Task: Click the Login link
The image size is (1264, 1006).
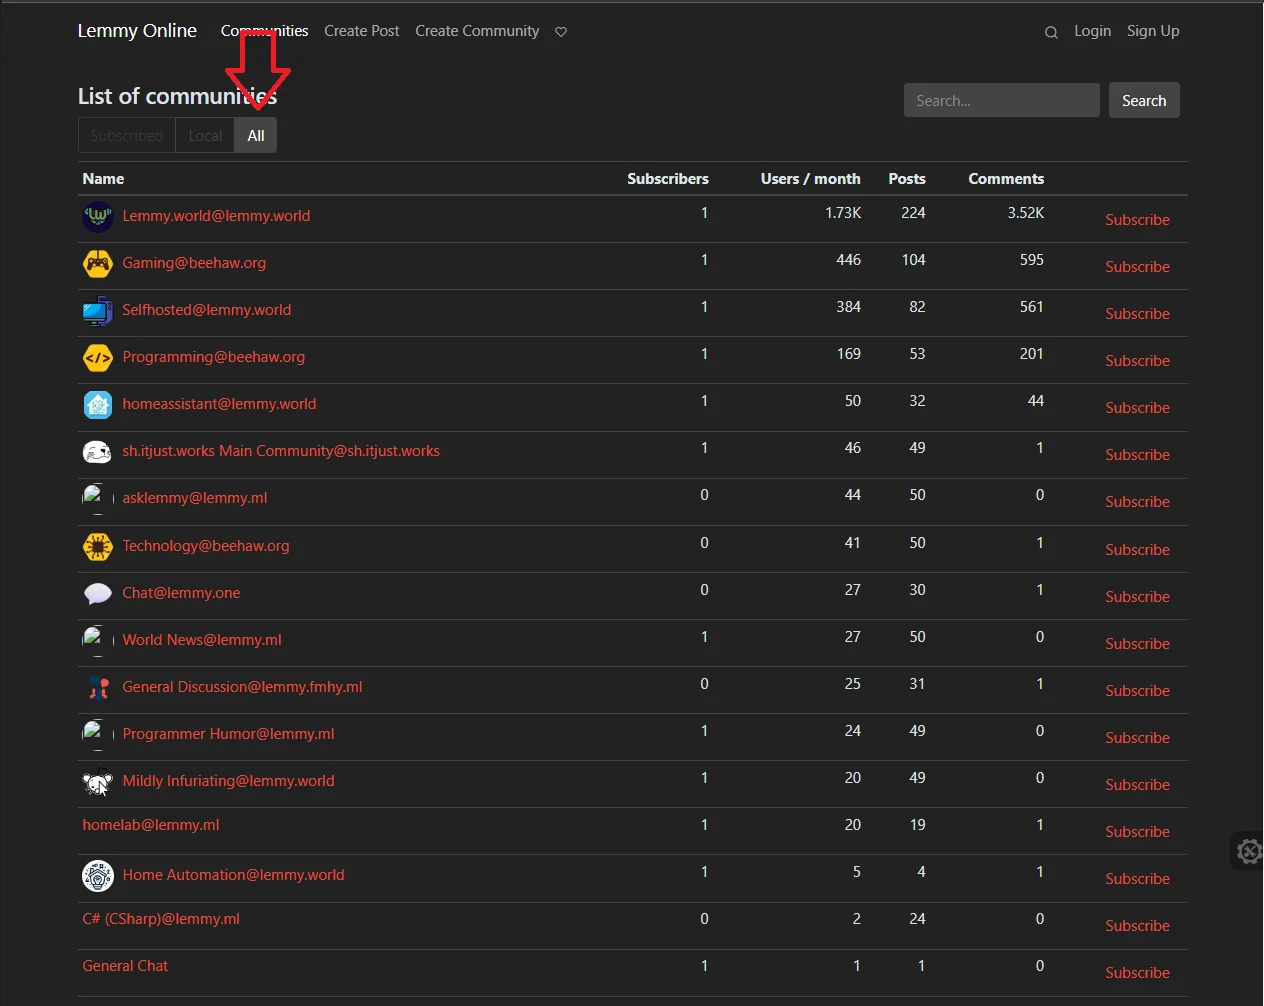Action: tap(1092, 31)
